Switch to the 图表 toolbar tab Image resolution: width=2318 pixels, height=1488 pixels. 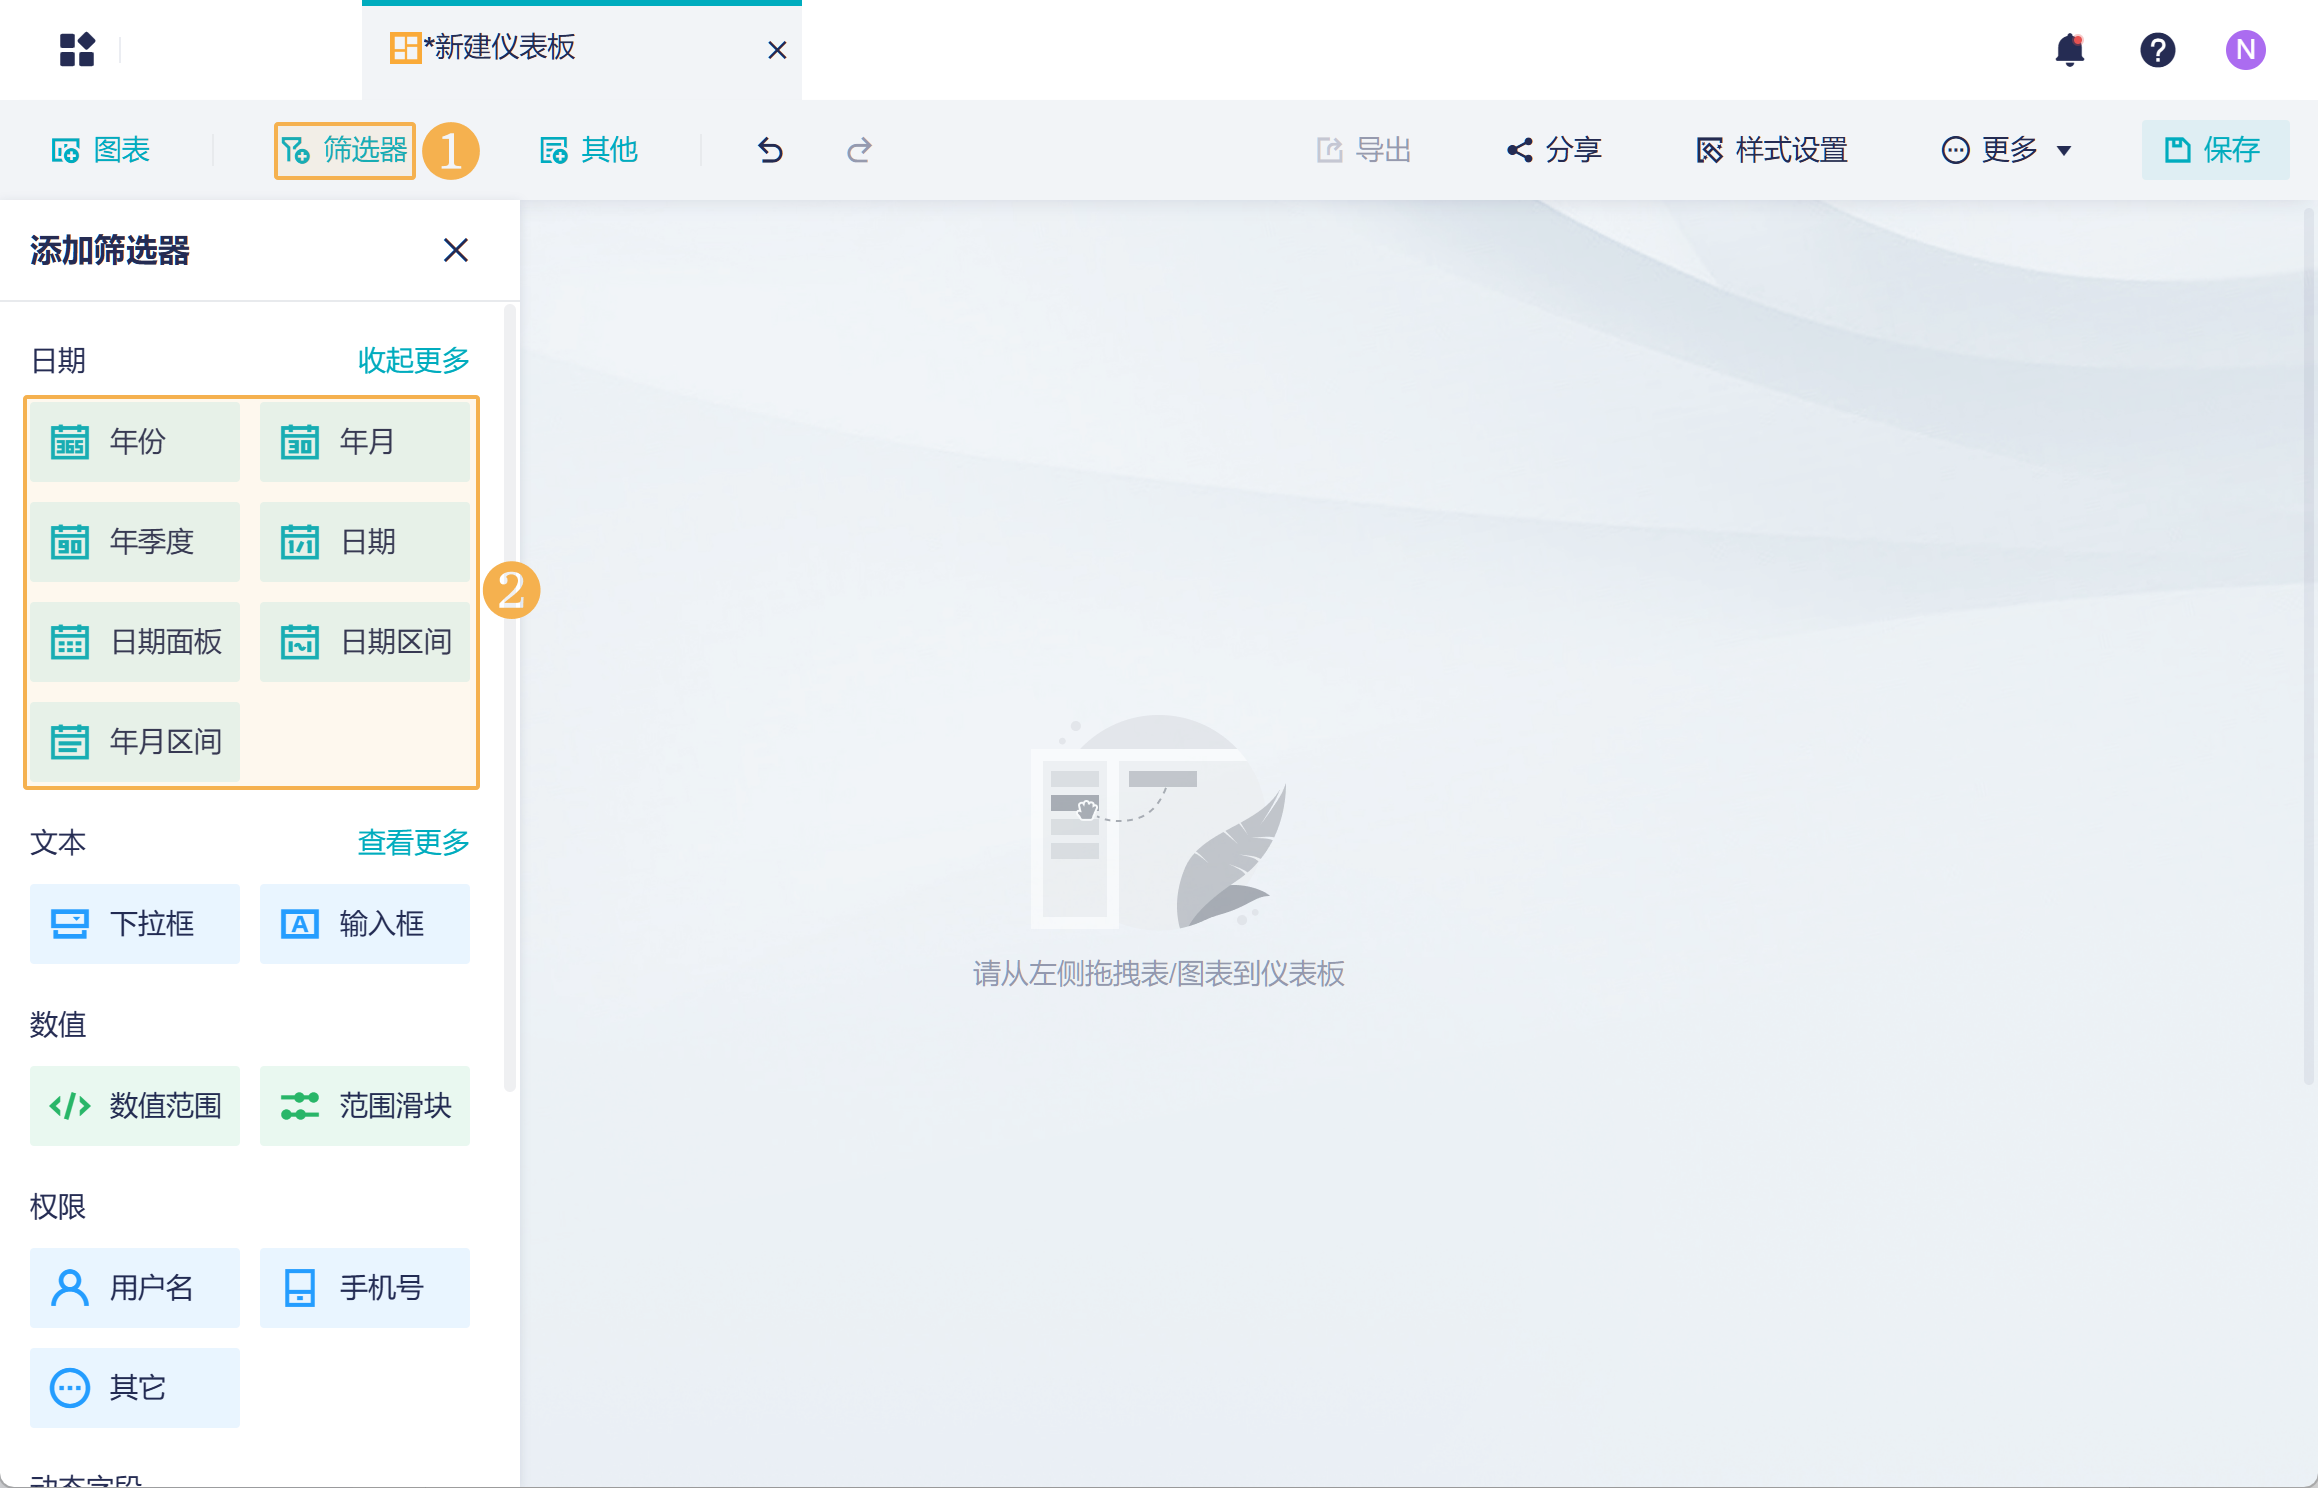(101, 150)
